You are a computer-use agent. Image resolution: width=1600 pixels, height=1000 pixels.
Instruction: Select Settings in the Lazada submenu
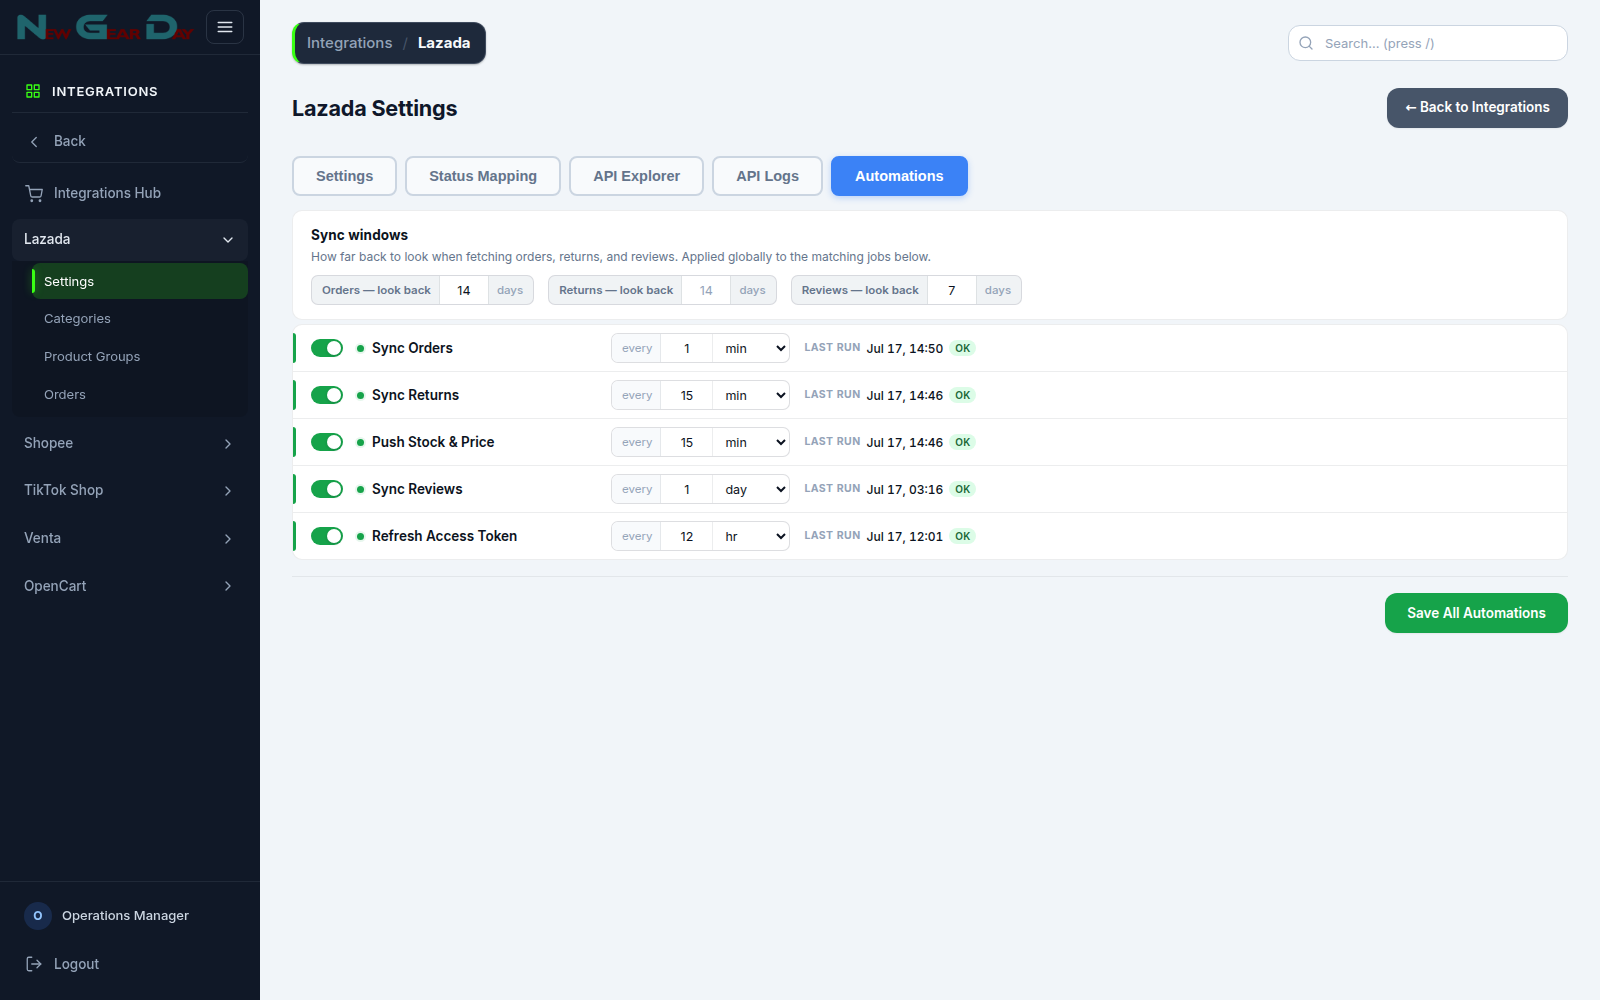(140, 282)
